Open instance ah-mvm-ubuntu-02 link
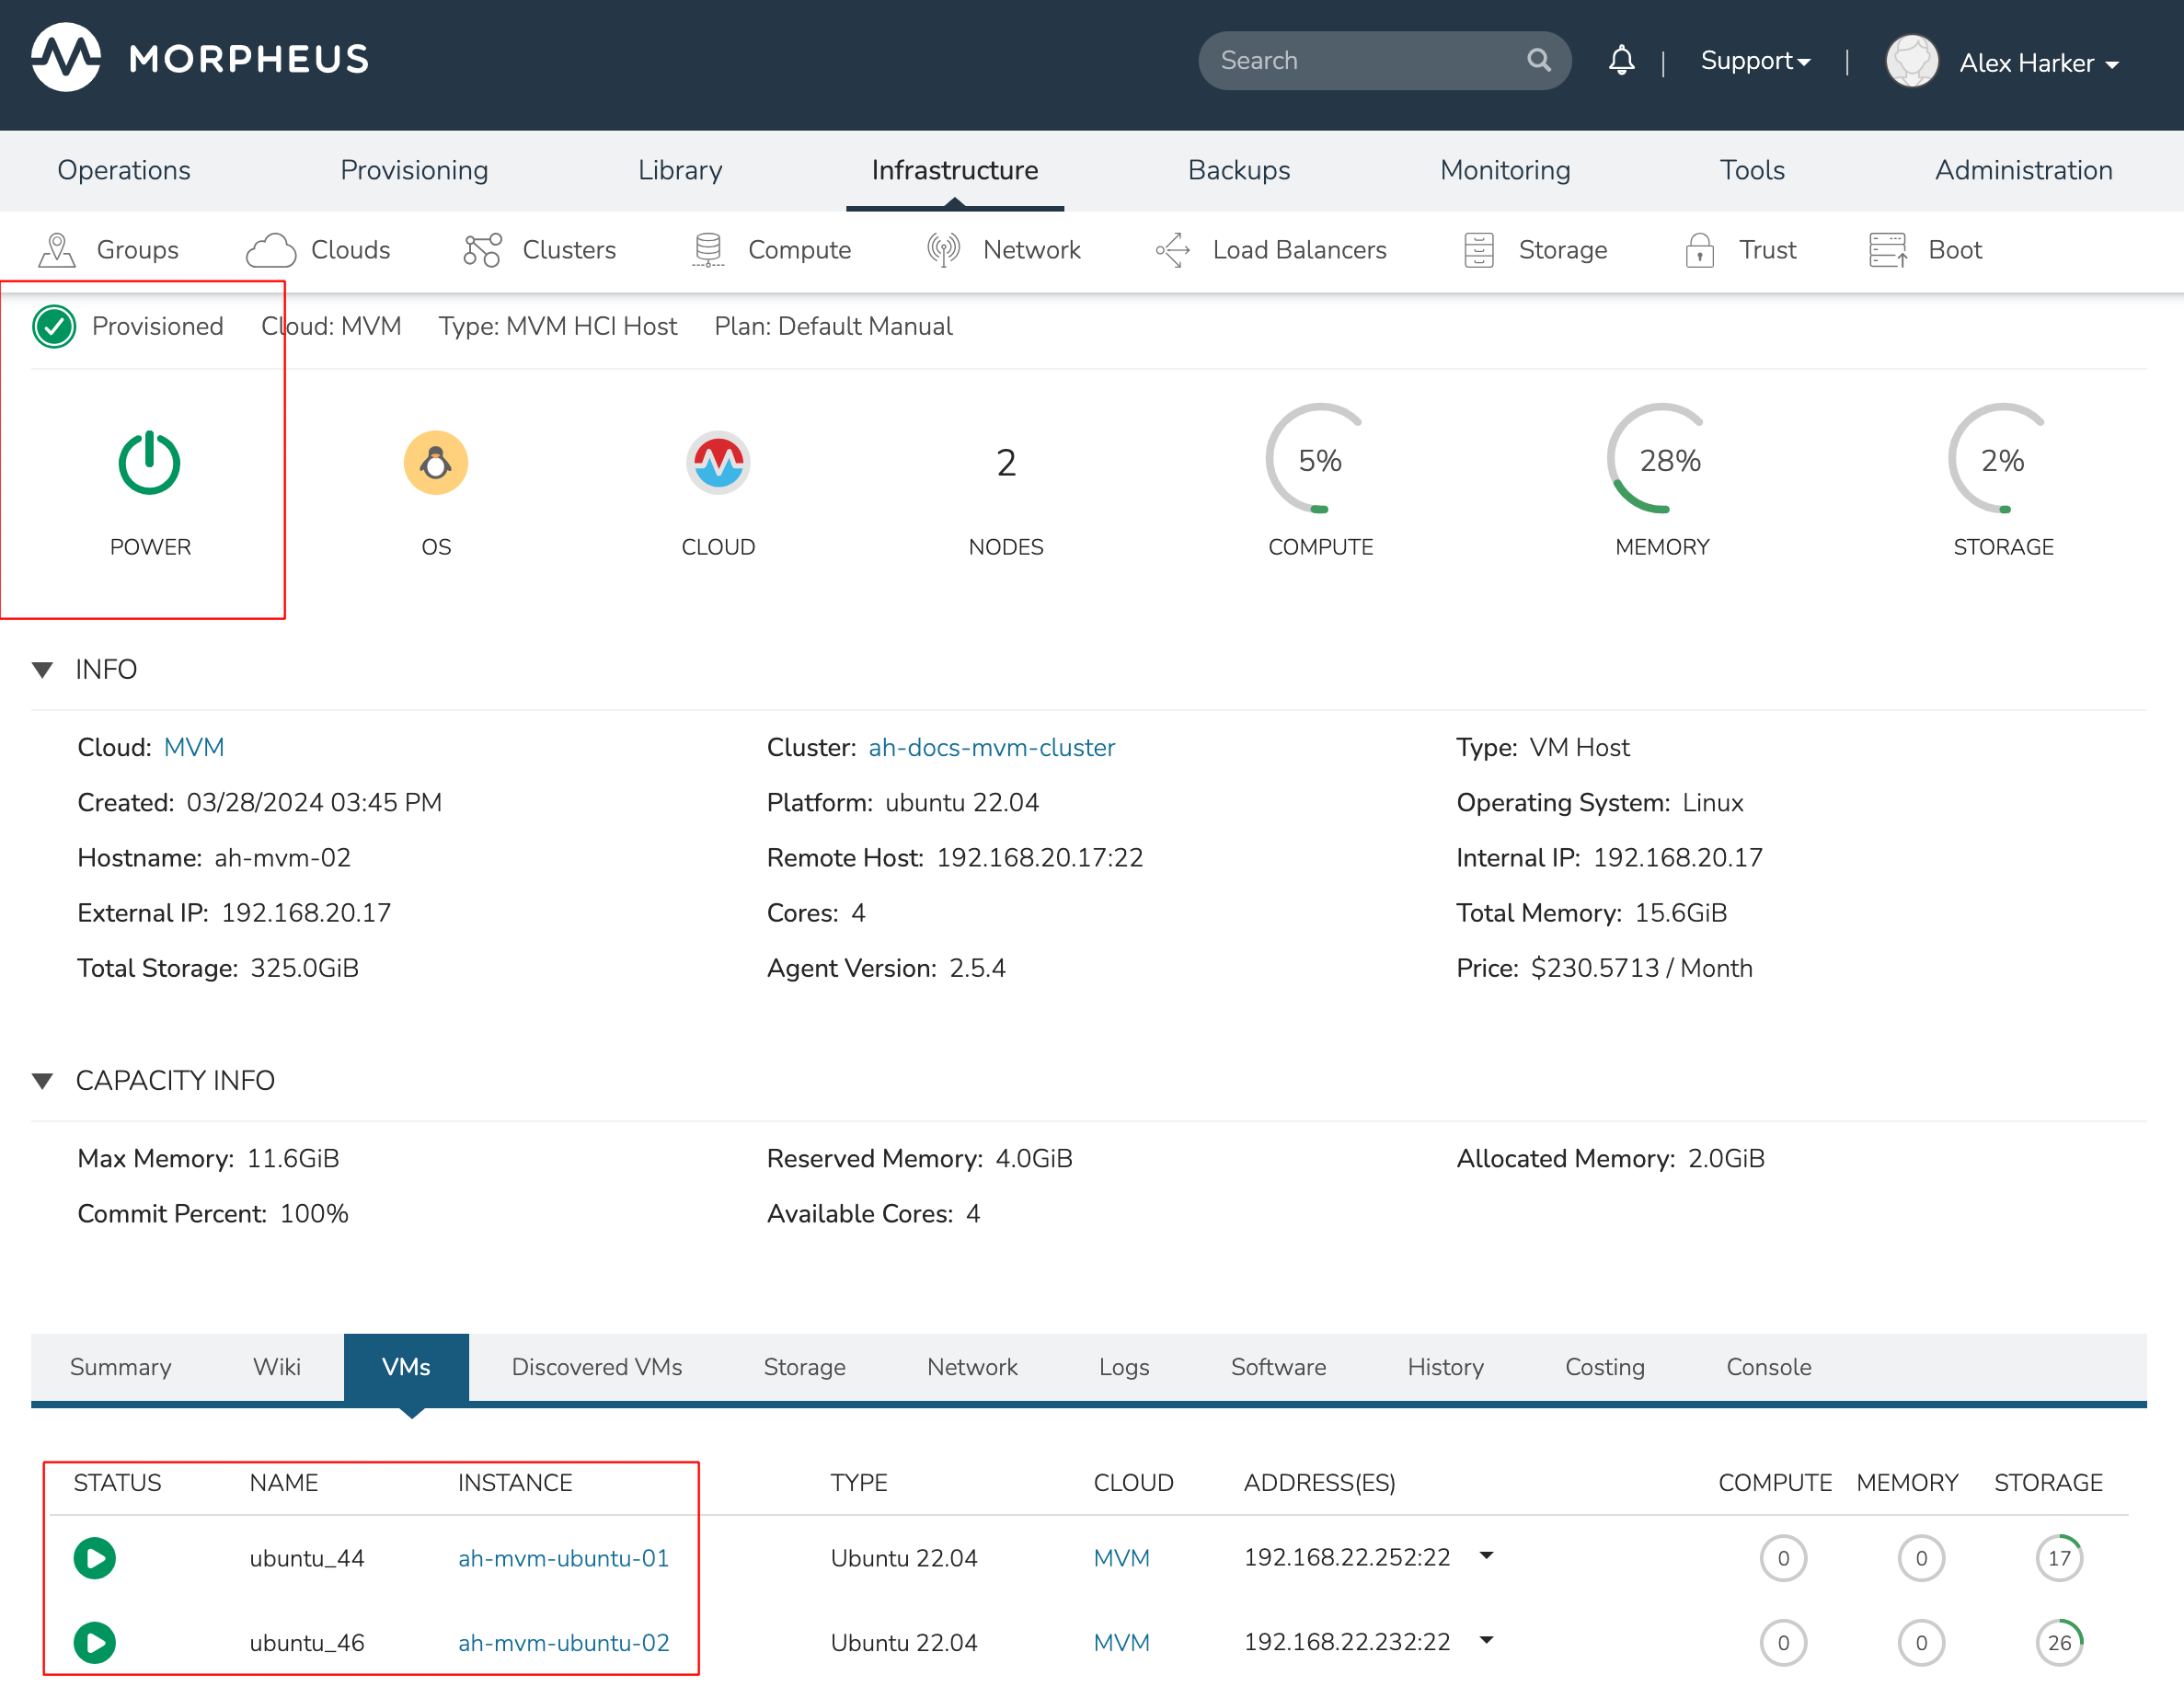Viewport: 2184px width, 1698px height. 563,1642
